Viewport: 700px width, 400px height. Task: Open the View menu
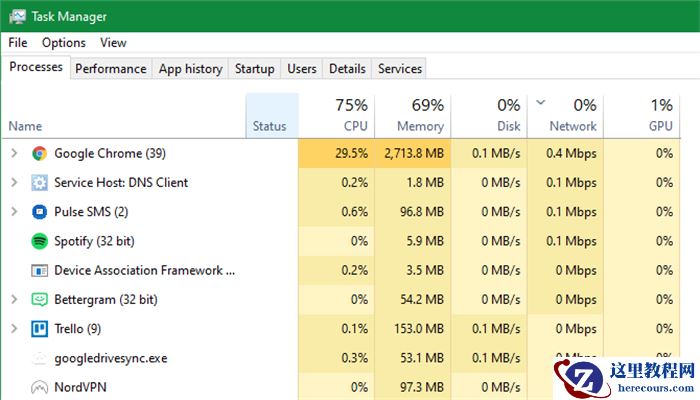[113, 43]
